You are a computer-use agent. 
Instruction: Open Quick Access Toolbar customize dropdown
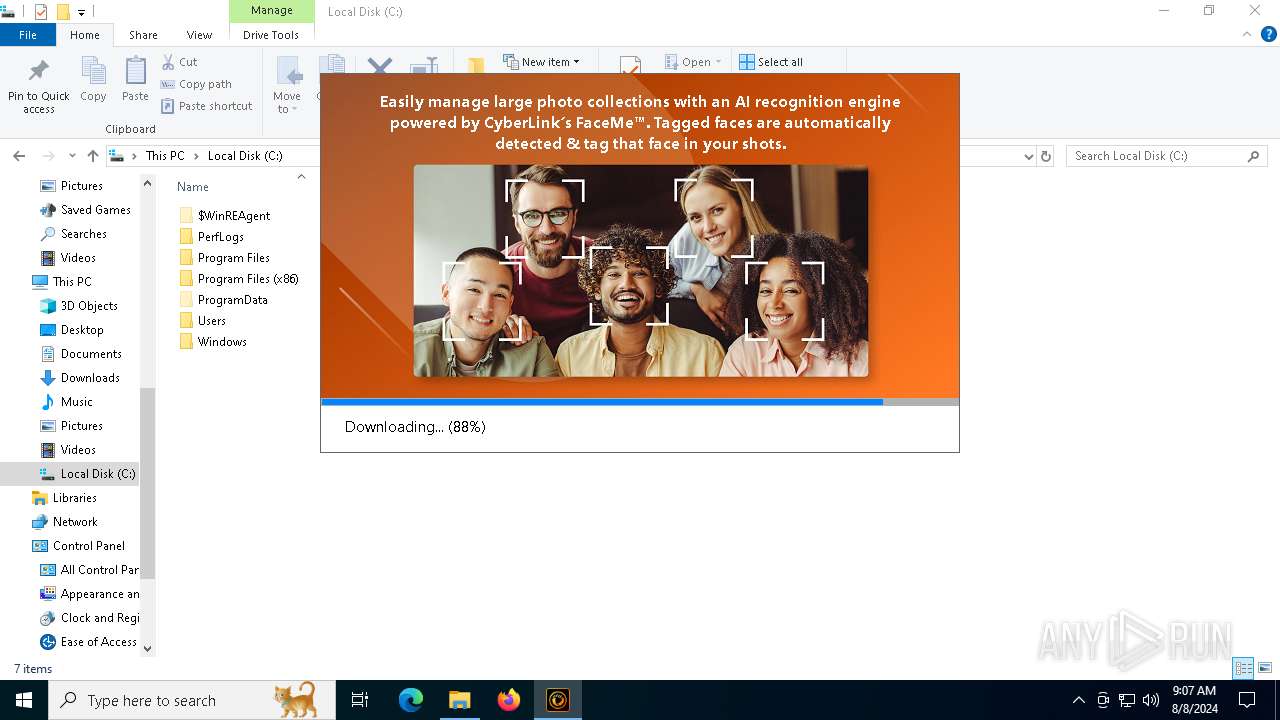(x=81, y=12)
